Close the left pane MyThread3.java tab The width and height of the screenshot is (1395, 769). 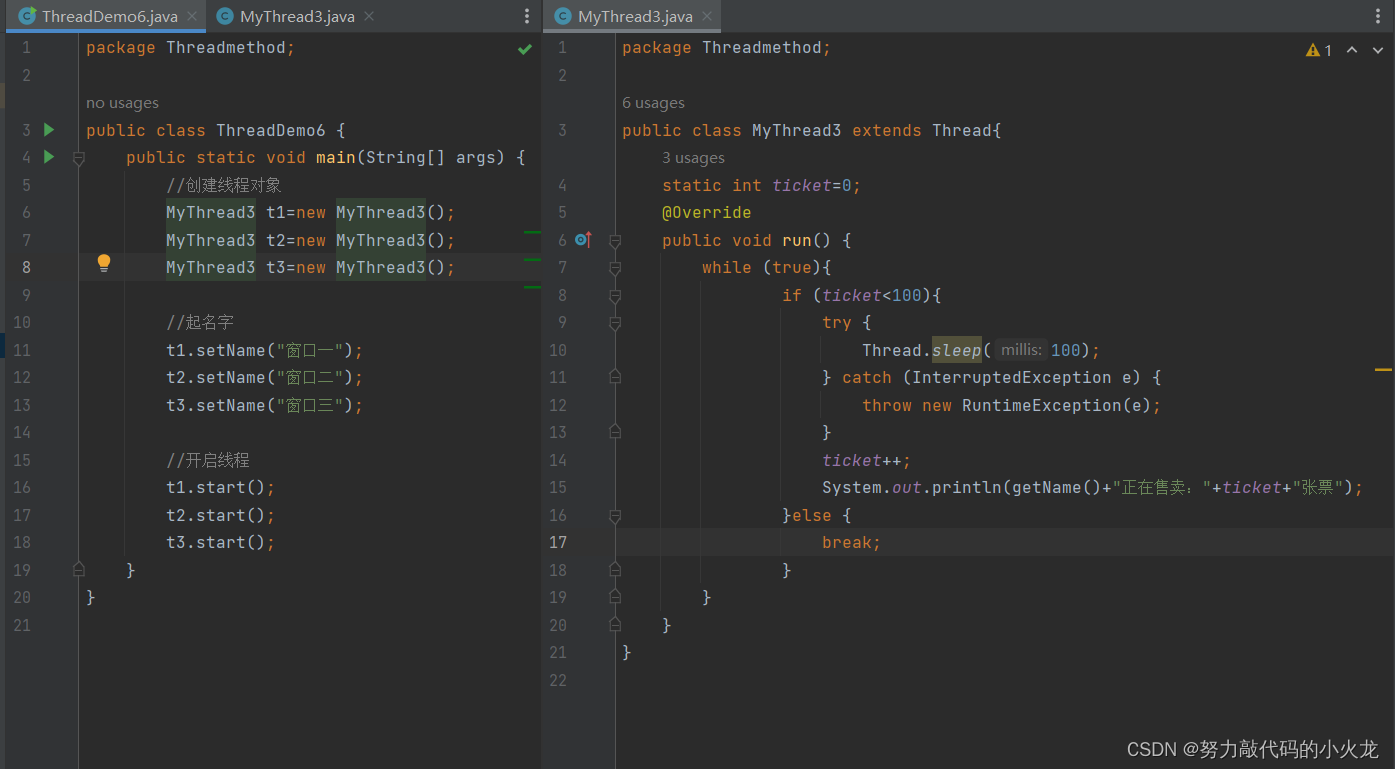[x=369, y=17]
